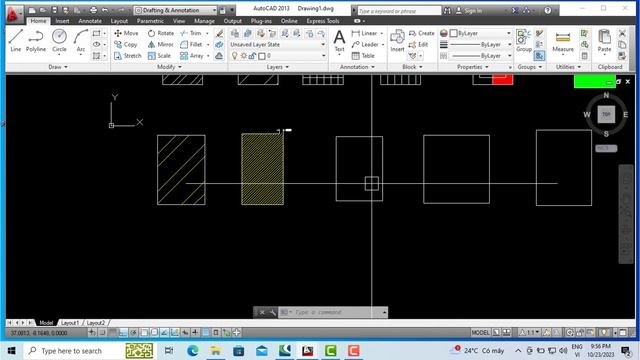Activate the Fillet command
The width and height of the screenshot is (640, 360).
coord(191,44)
